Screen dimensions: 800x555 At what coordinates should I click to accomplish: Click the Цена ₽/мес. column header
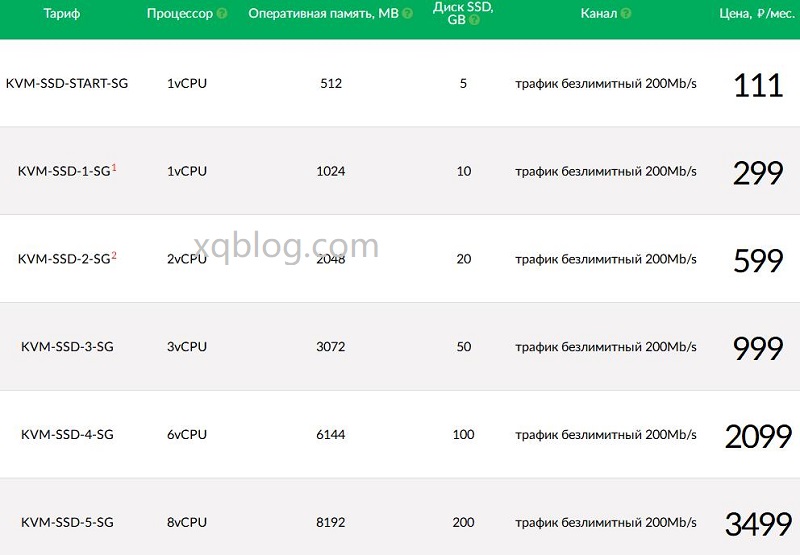(x=757, y=14)
